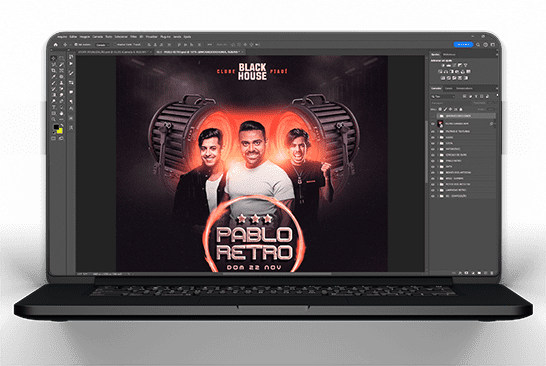
Task: Hide the BG - COMPOSIÇÃO layer group
Action: [x=433, y=196]
